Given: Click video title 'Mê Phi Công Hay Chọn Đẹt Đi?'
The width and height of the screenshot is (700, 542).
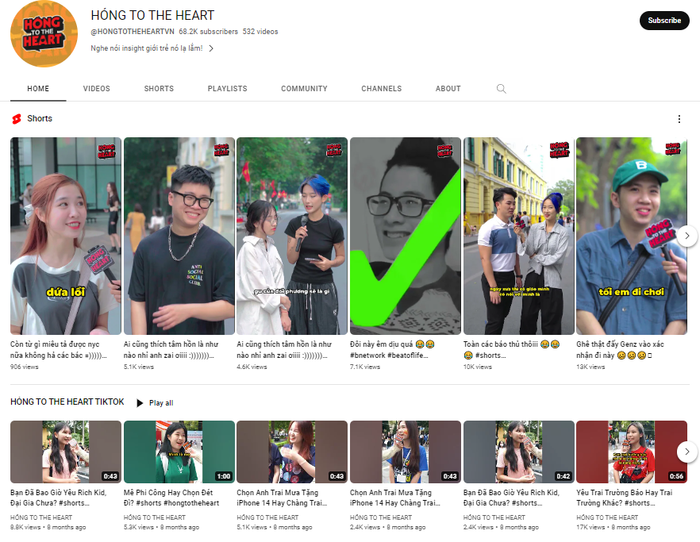Looking at the screenshot, I should [x=171, y=498].
